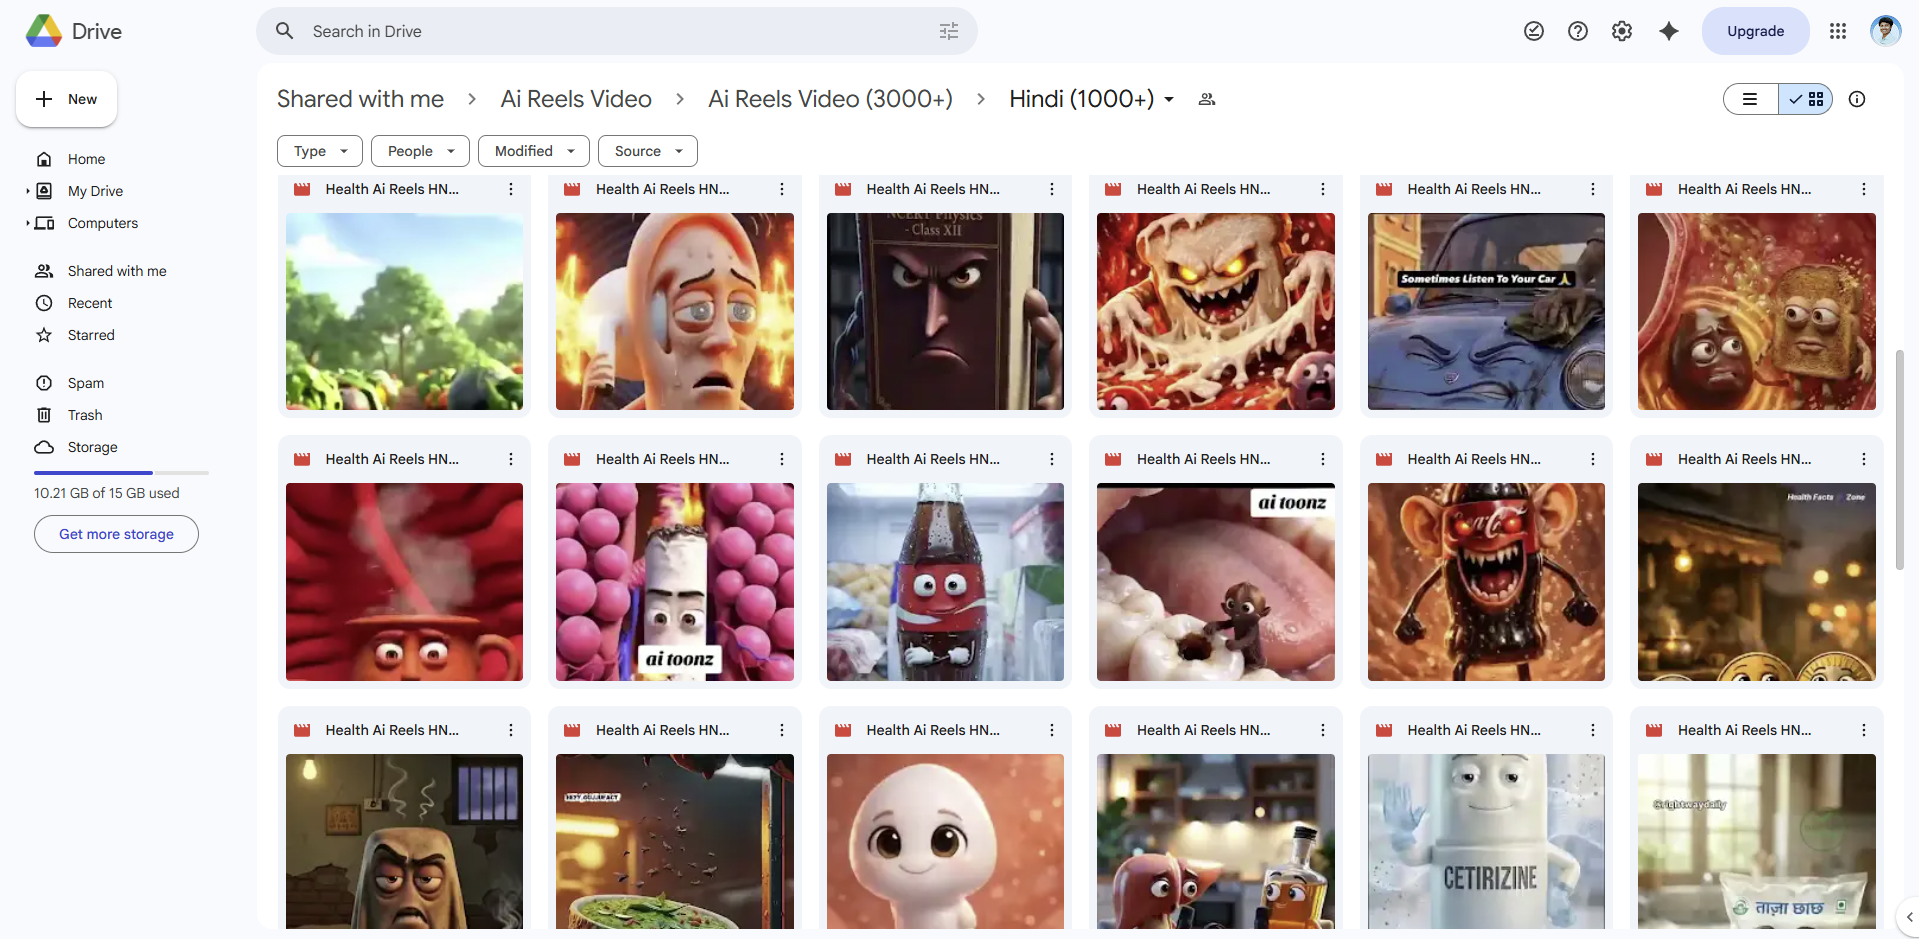The height and width of the screenshot is (939, 1919).
Task: Click Get more storage button
Action: [116, 534]
